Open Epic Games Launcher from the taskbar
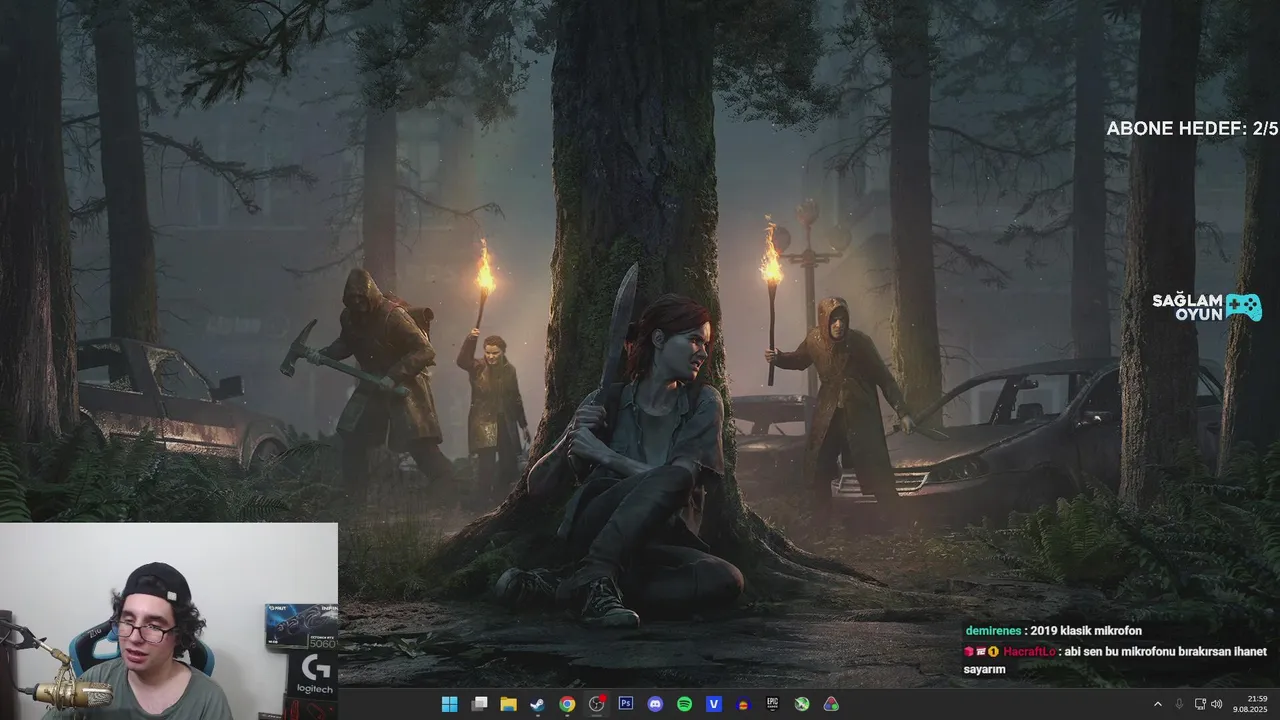The width and height of the screenshot is (1280, 720). [773, 704]
